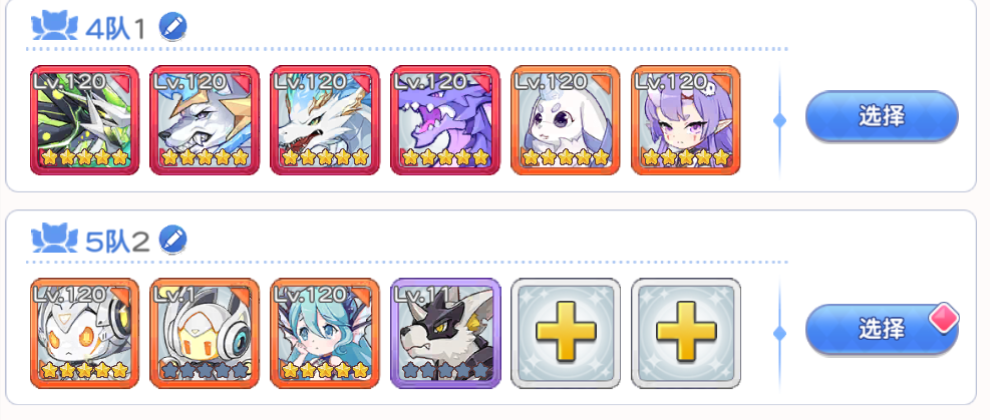
Task: Click the cat emblem beside 5队2
Action: [x=54, y=240]
